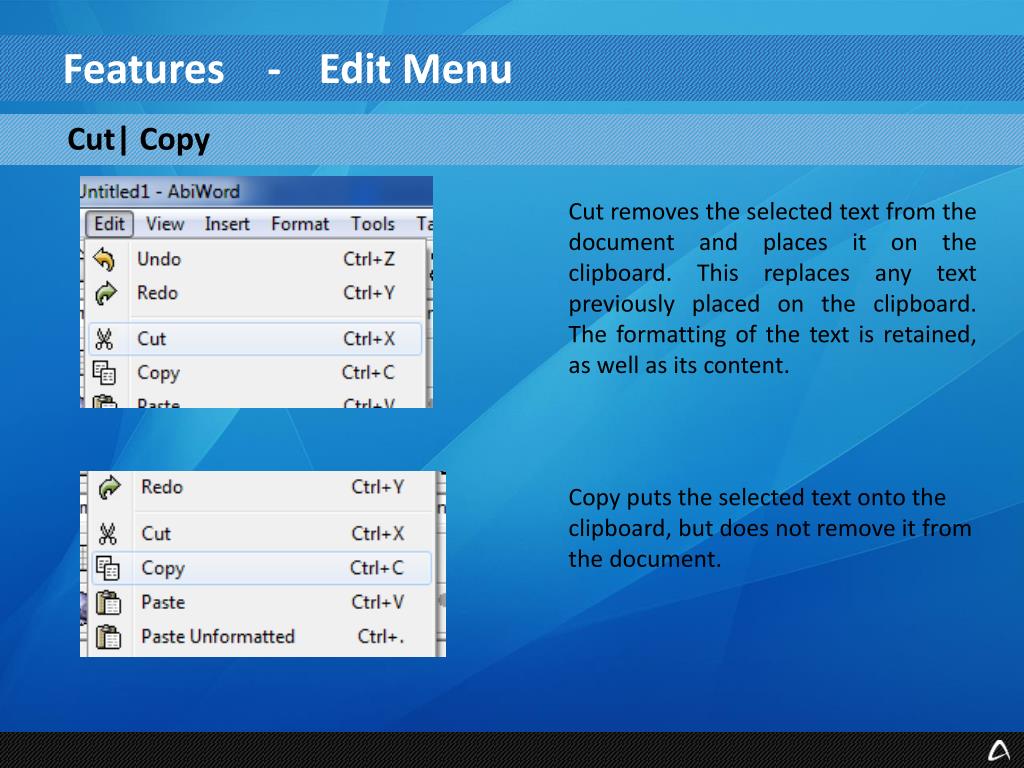
Task: Choose Undo in the upper Edit menu
Action: (257, 259)
